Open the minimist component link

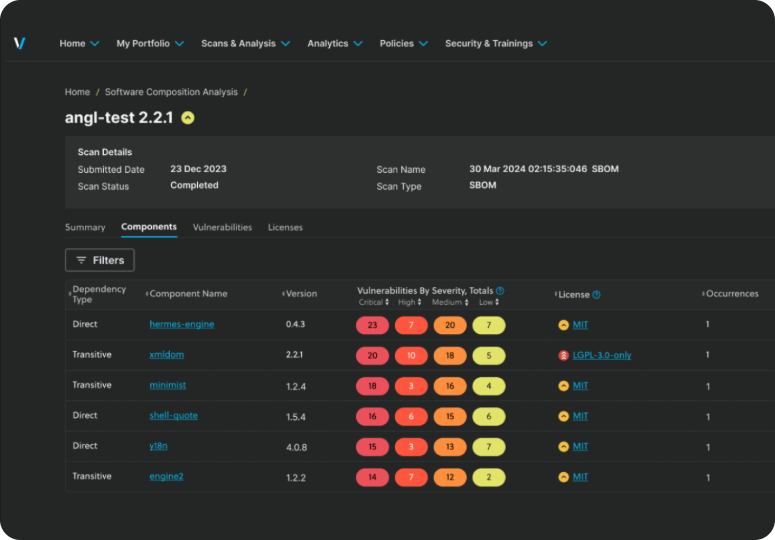pos(168,385)
